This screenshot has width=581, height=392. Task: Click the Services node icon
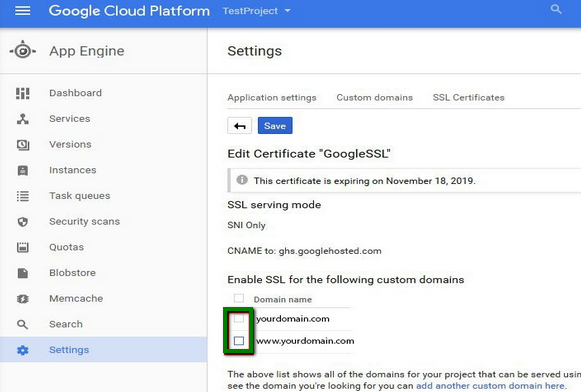(x=23, y=119)
